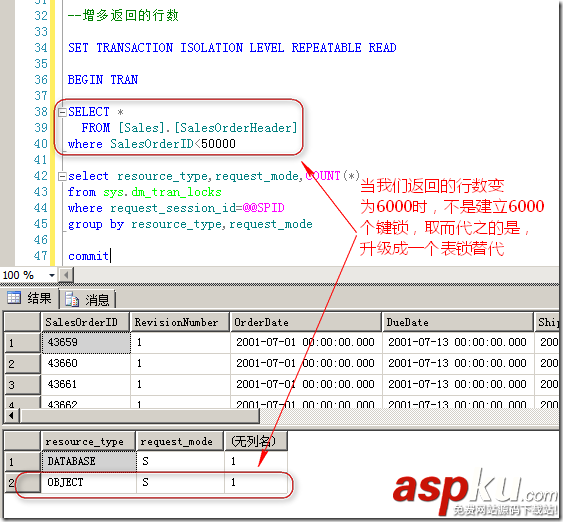Click the from sys.dm_tran_locks line

tap(145, 192)
